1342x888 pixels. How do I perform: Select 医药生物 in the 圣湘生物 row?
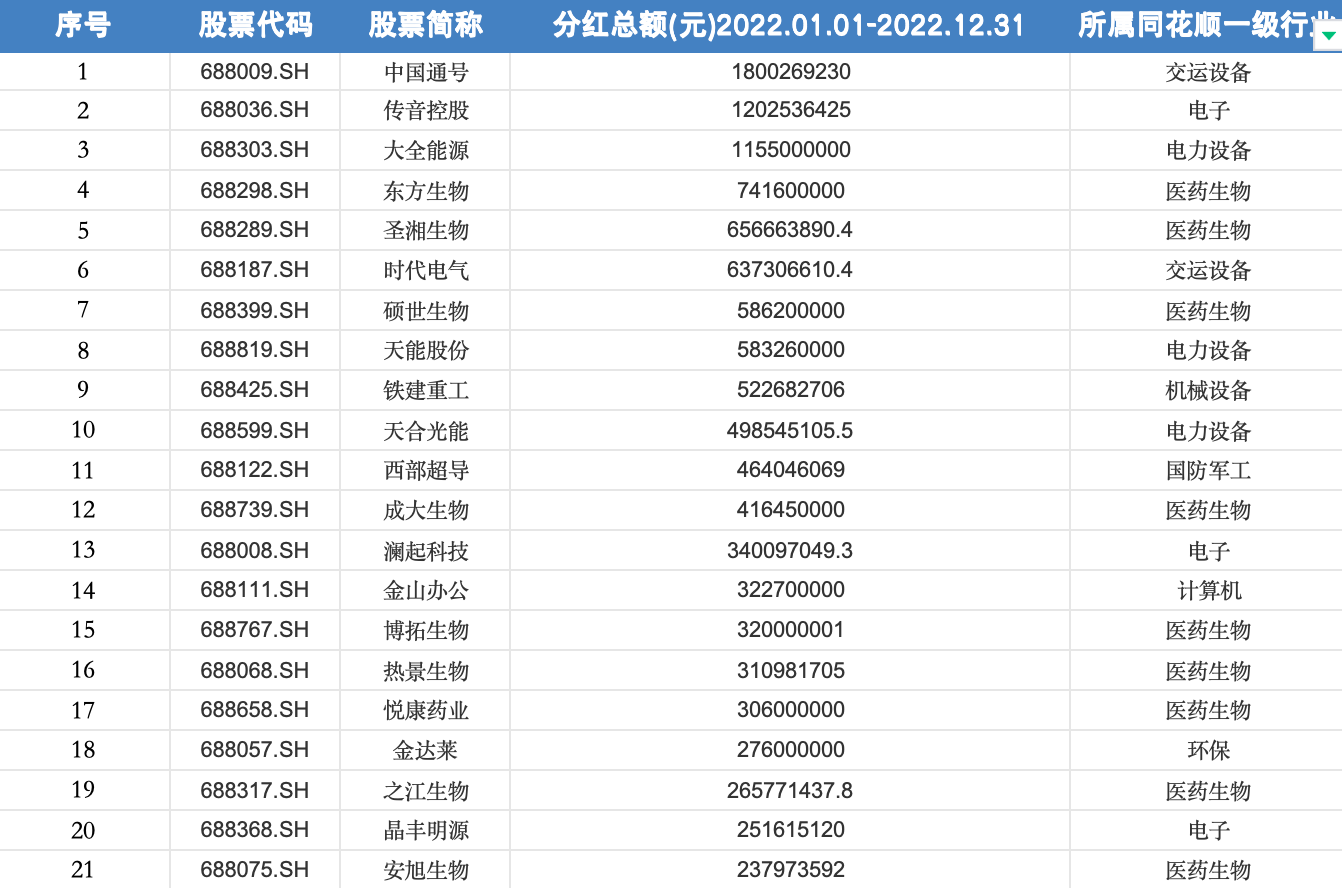[x=1208, y=230]
